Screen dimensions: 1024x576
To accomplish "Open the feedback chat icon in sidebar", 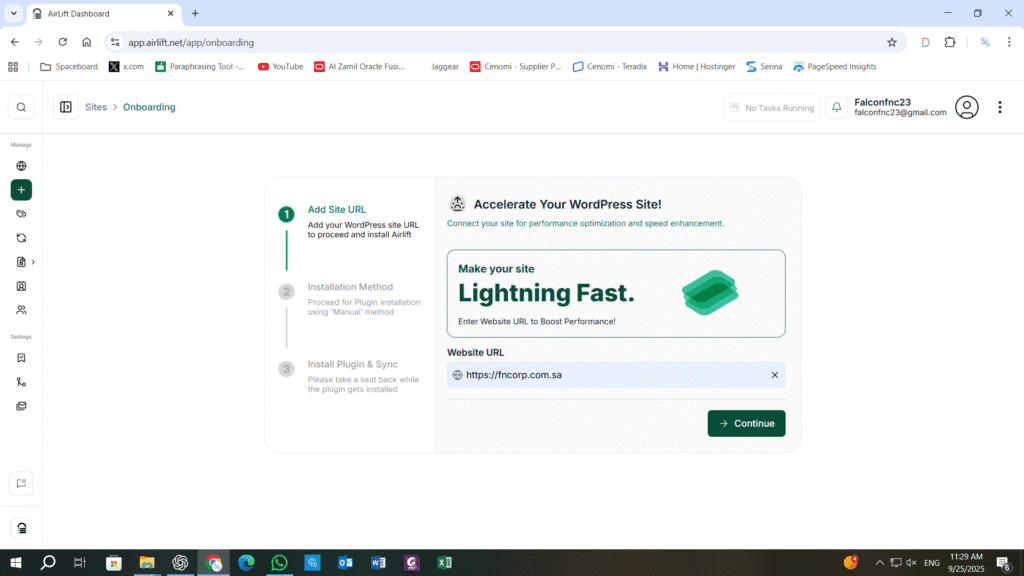I will [x=21, y=484].
